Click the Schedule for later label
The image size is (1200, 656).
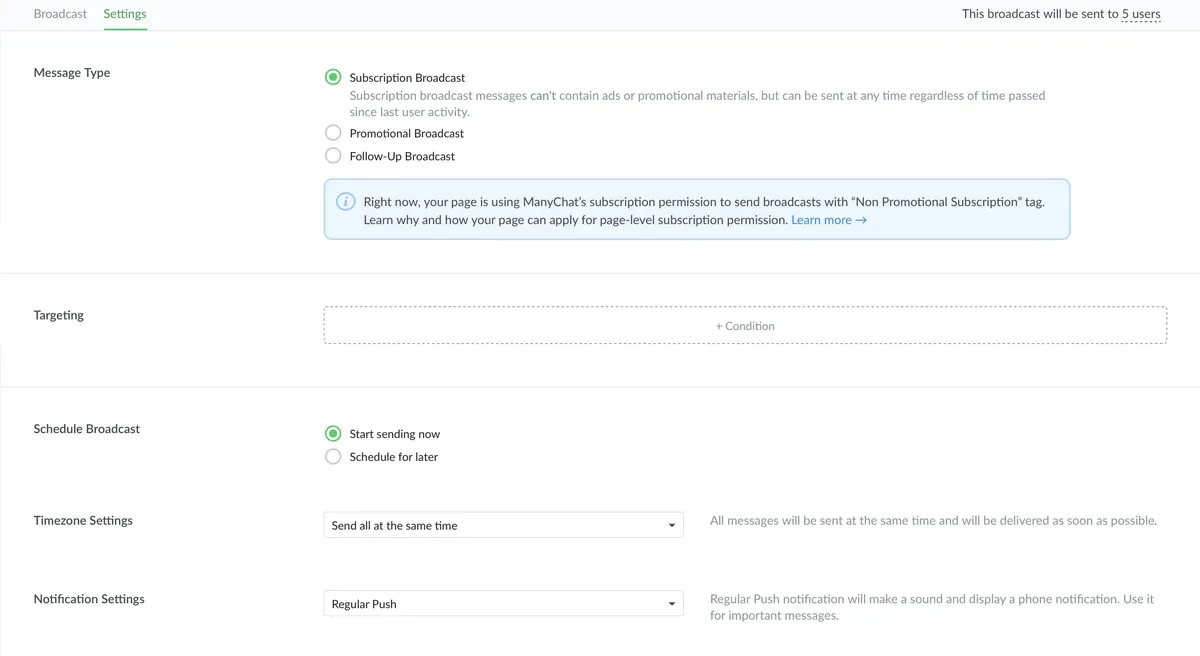[393, 457]
